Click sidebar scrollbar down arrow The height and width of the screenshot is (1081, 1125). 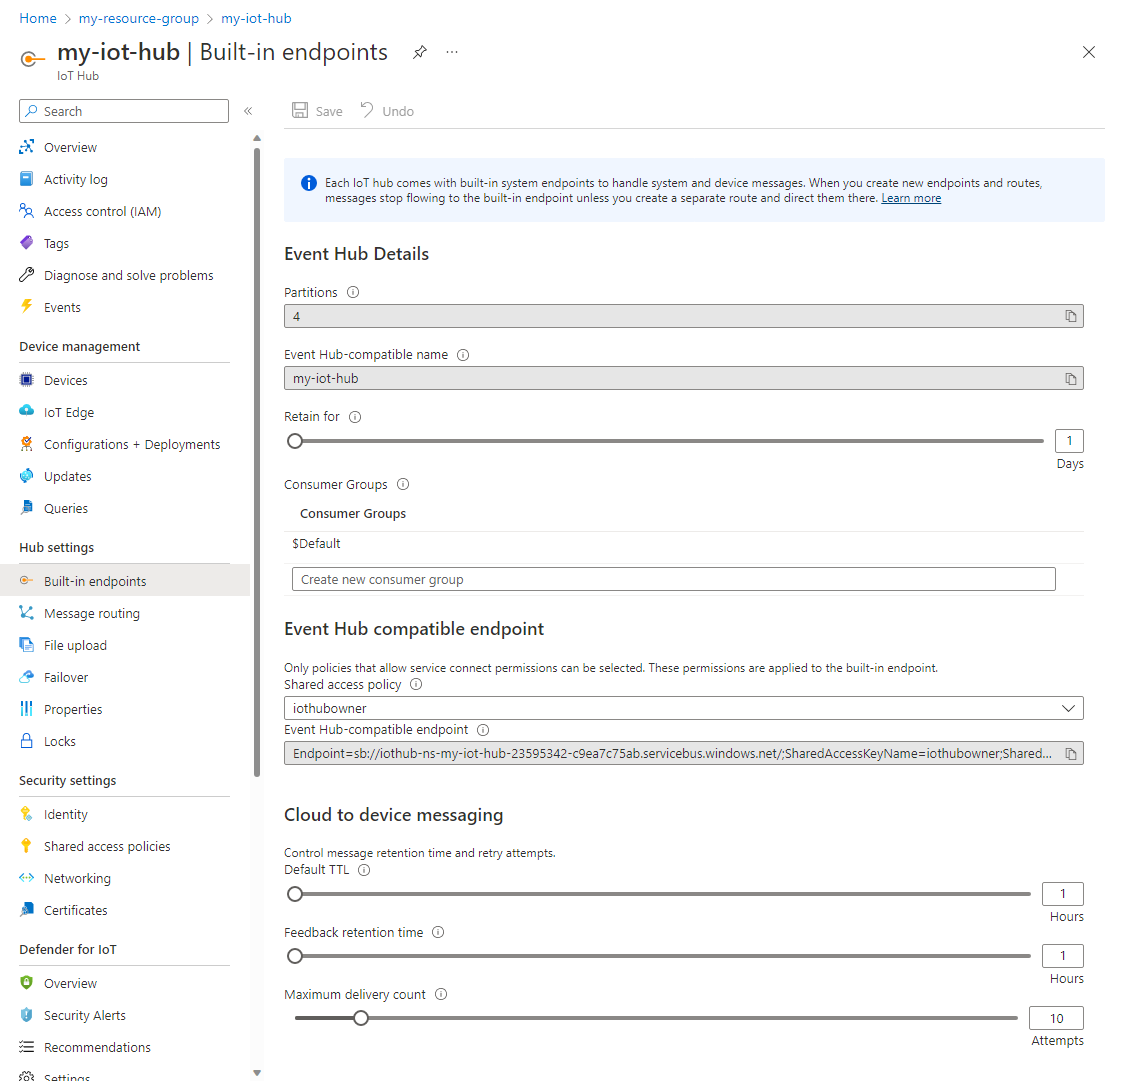click(257, 1073)
